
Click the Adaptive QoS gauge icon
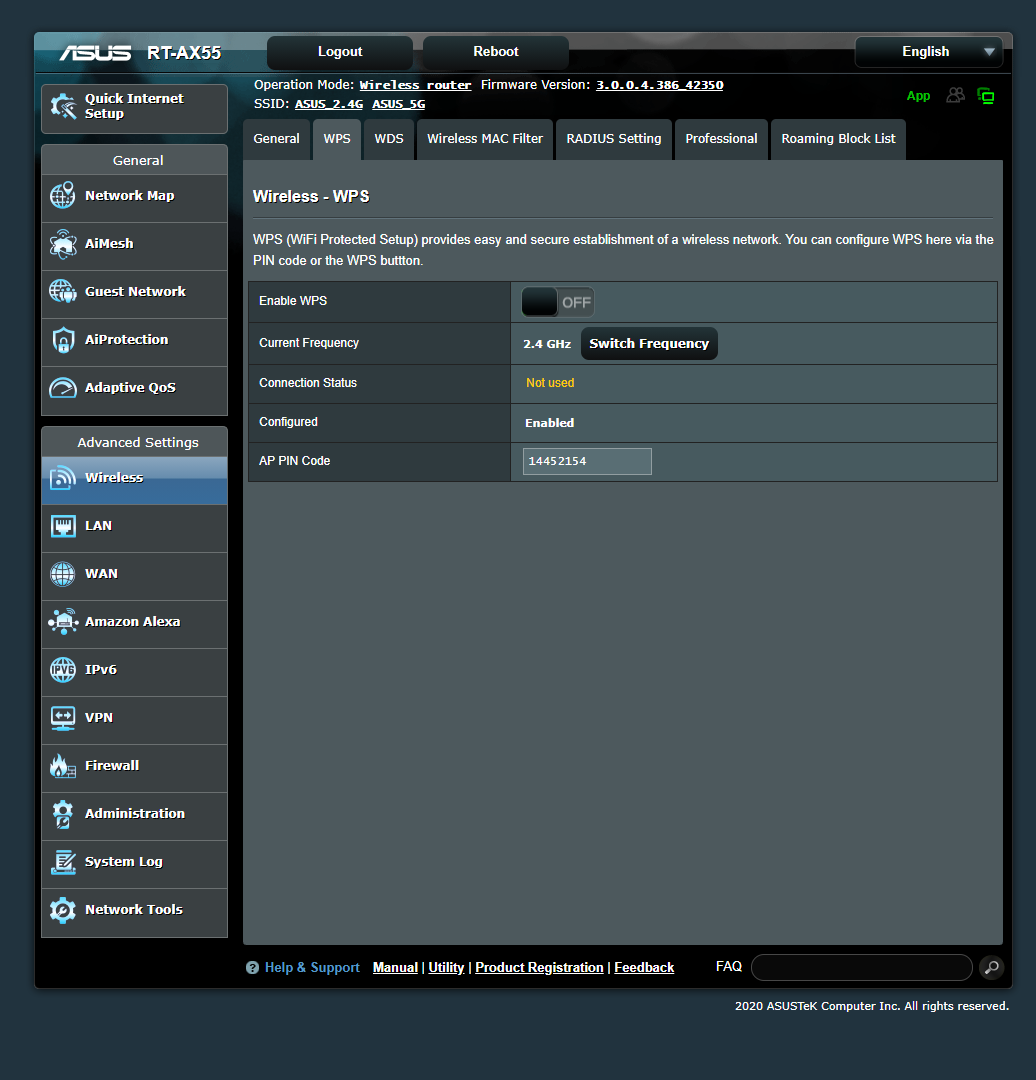pos(63,388)
